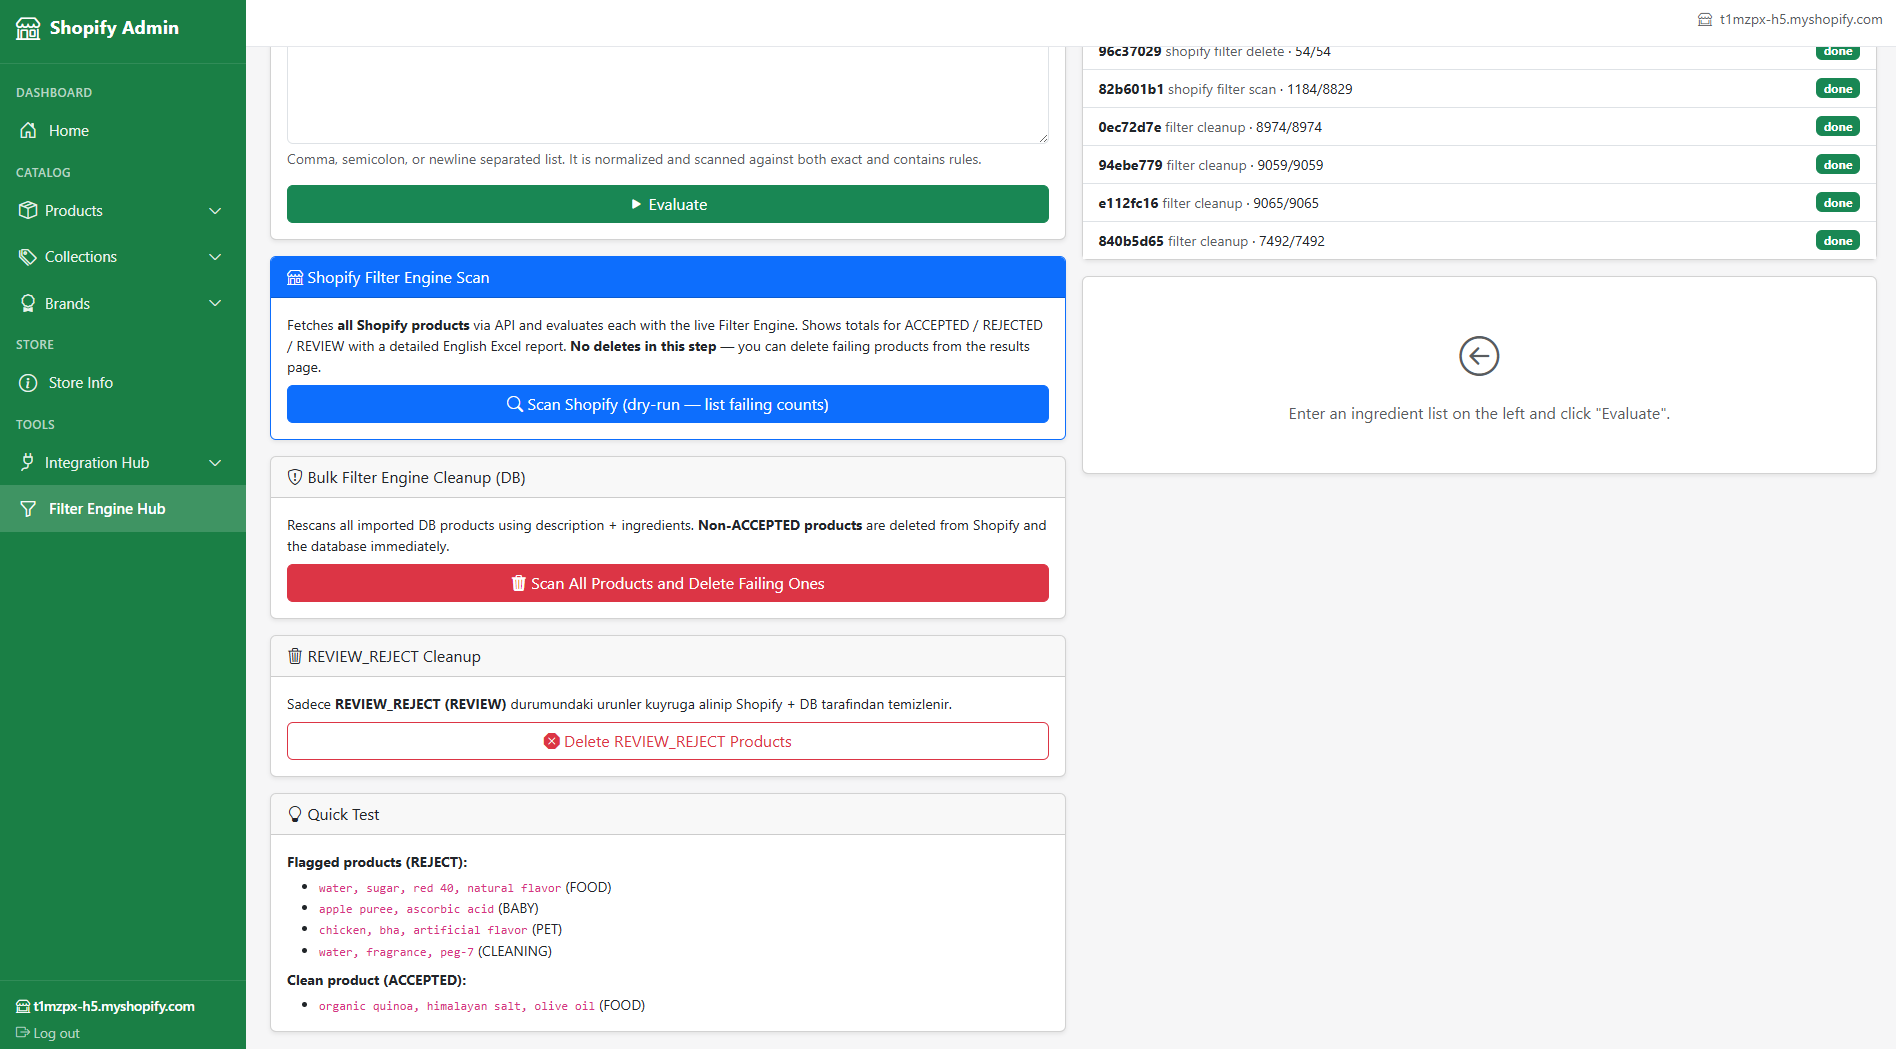
Task: Click the Collections tags icon
Action: [28, 257]
